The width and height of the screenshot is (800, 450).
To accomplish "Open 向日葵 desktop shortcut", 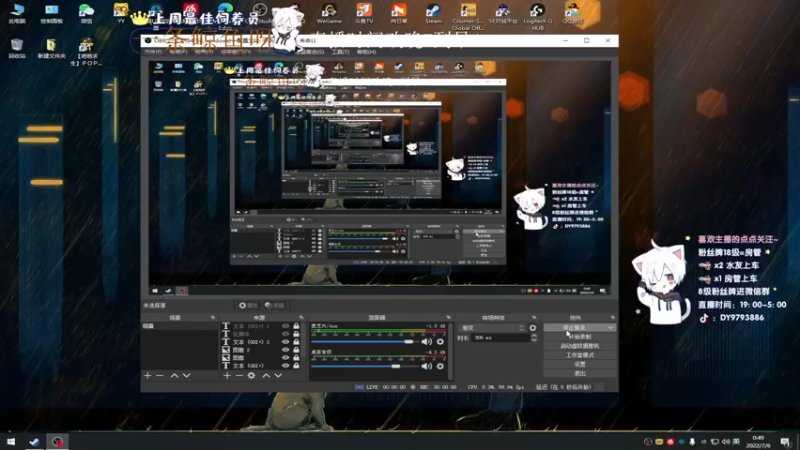I will [x=398, y=14].
